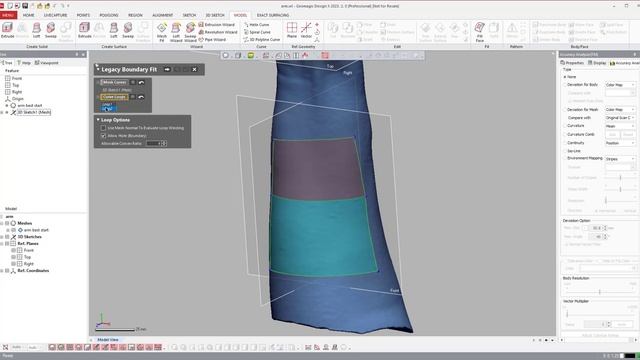Viewport: 640px width, 360px height.
Task: Switch to the POLYGONS ribbon tab
Action: [109, 15]
